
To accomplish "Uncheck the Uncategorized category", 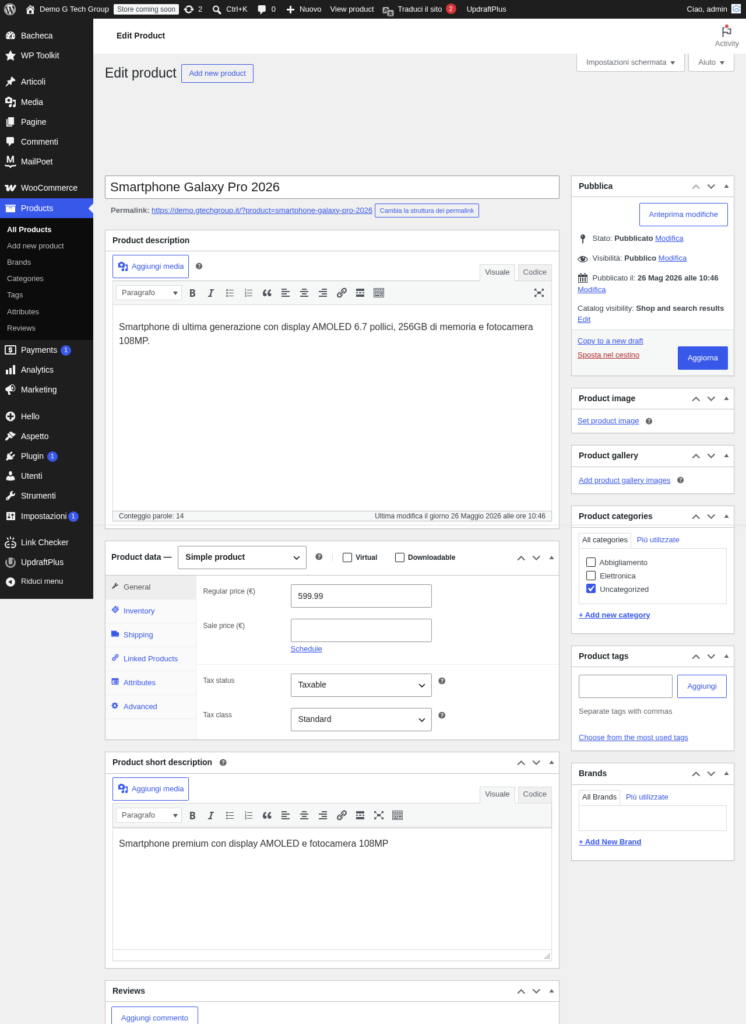I will click(x=591, y=589).
